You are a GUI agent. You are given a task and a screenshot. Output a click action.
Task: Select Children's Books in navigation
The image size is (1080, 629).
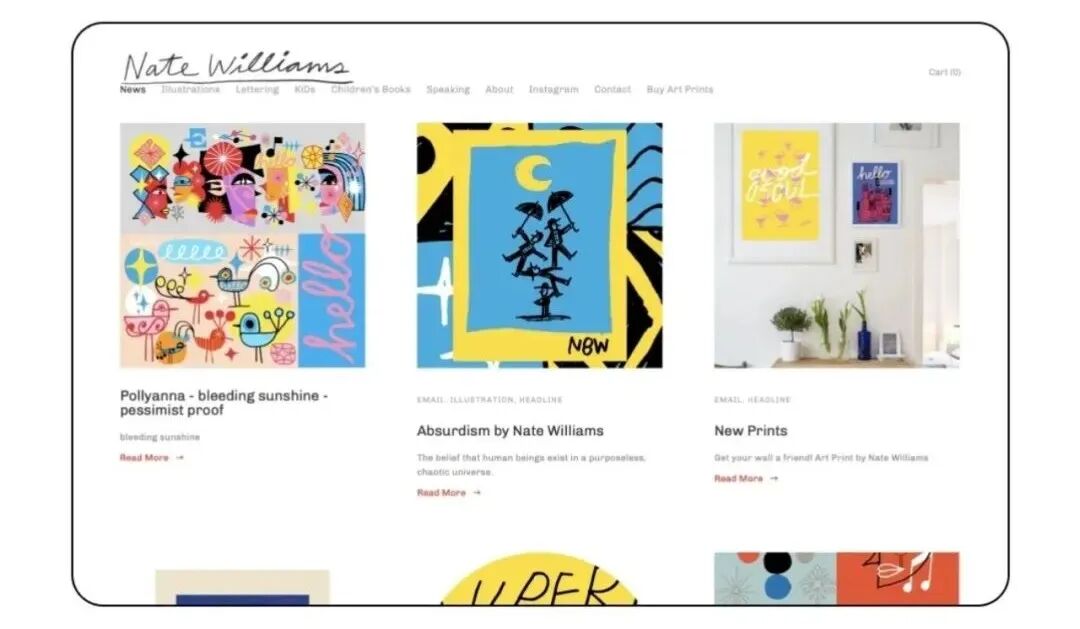(371, 90)
